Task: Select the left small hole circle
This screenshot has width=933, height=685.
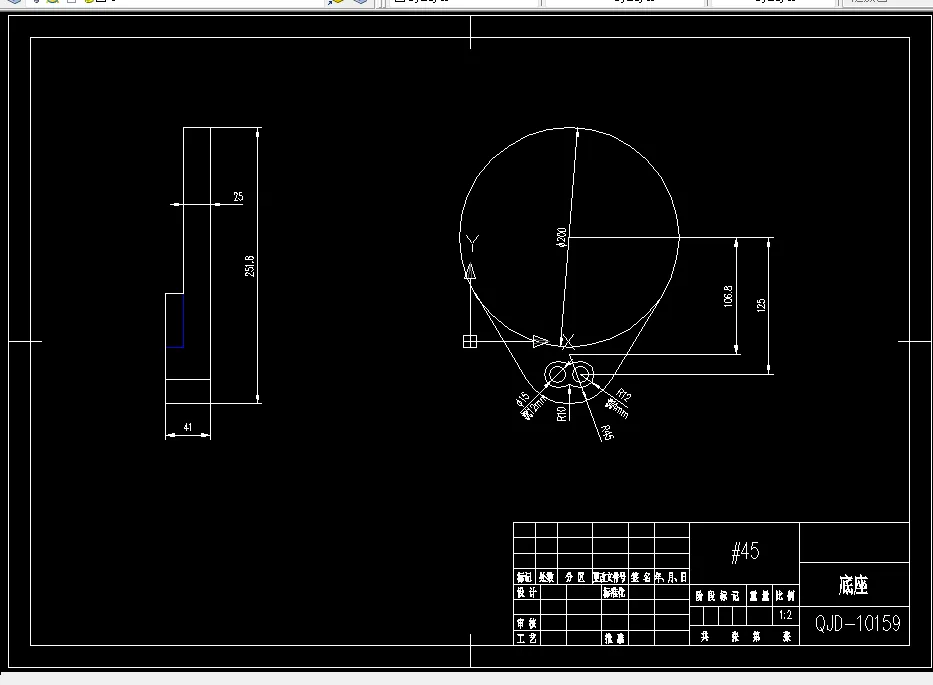Action: [558, 375]
